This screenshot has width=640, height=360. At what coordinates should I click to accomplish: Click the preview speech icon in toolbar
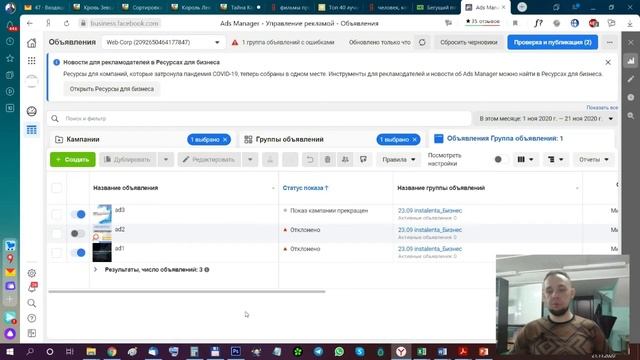[363, 160]
